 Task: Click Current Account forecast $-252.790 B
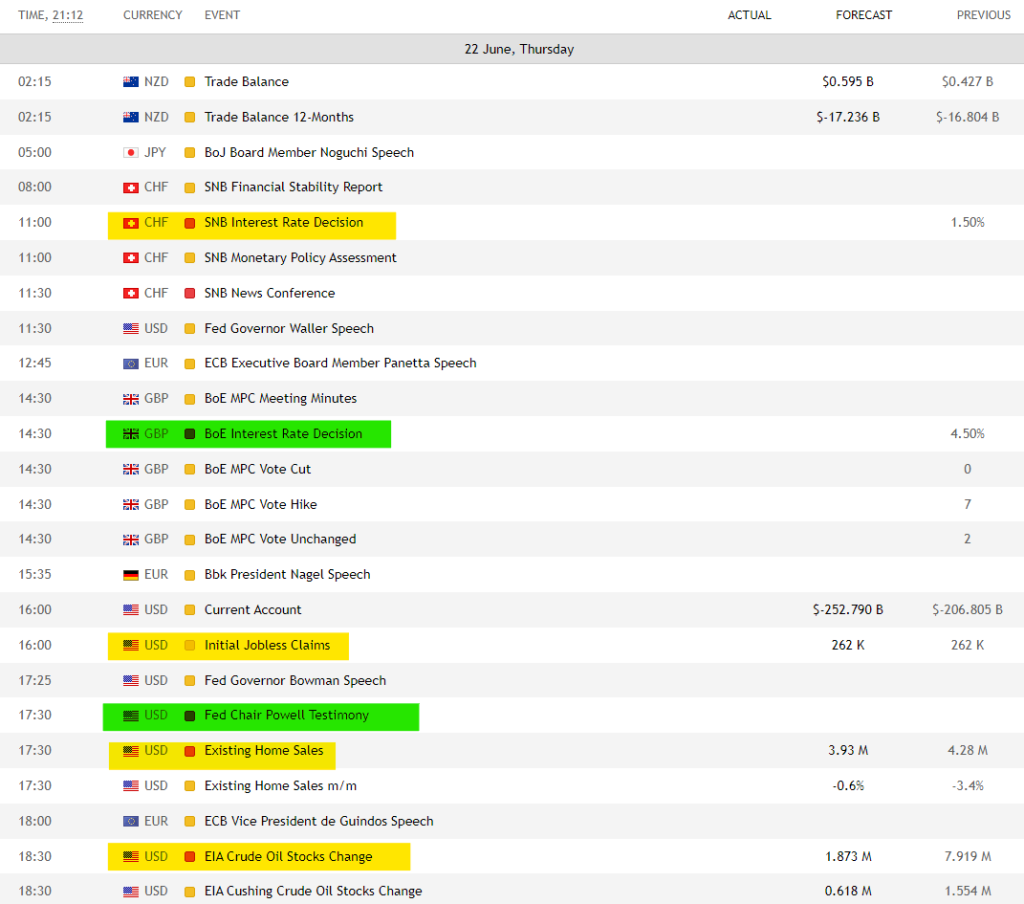pos(848,609)
